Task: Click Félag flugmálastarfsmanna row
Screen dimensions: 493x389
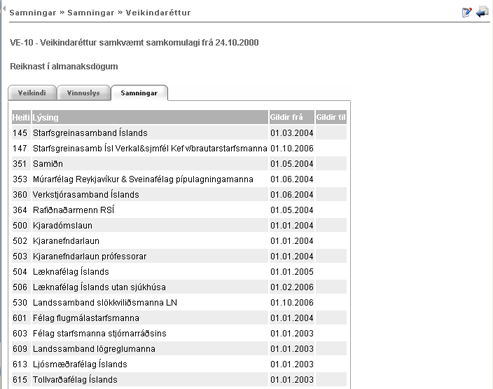Action: pyautogui.click(x=179, y=318)
